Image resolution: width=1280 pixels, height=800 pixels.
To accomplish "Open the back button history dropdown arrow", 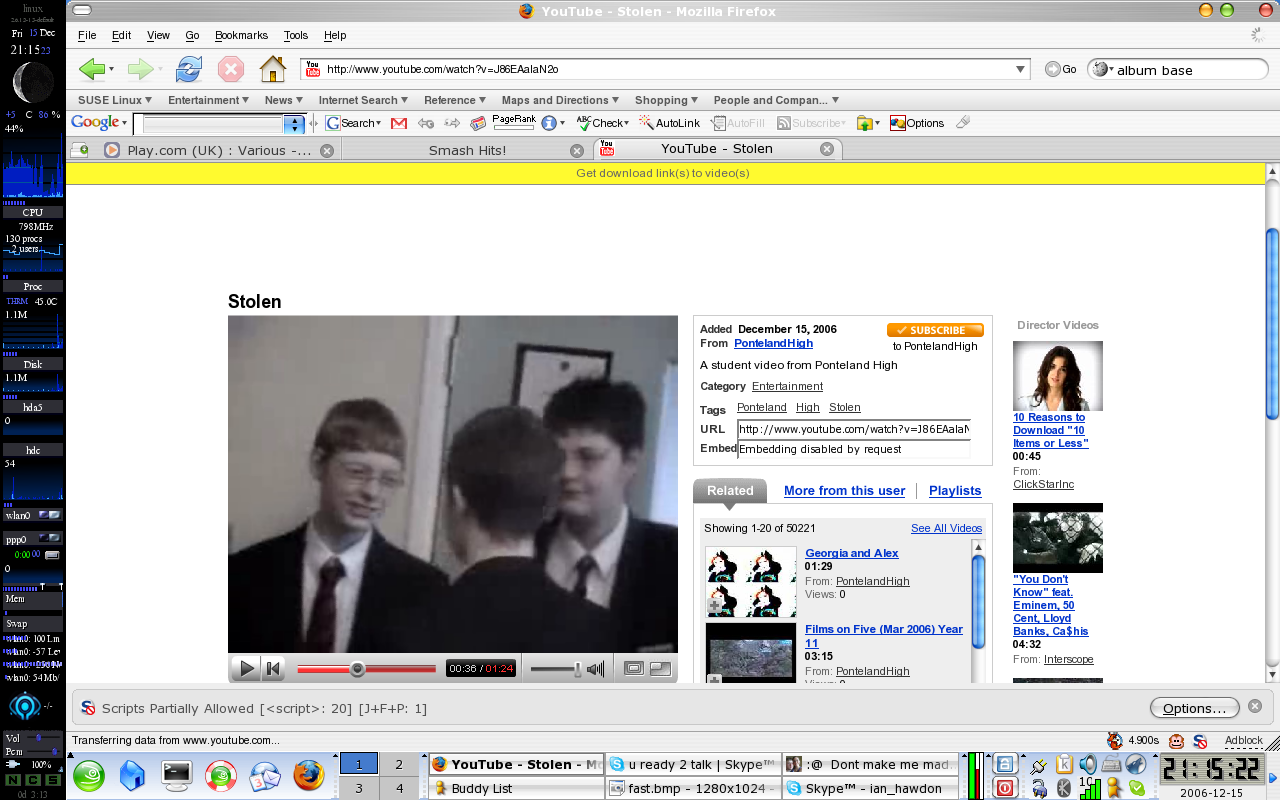I will pos(111,69).
